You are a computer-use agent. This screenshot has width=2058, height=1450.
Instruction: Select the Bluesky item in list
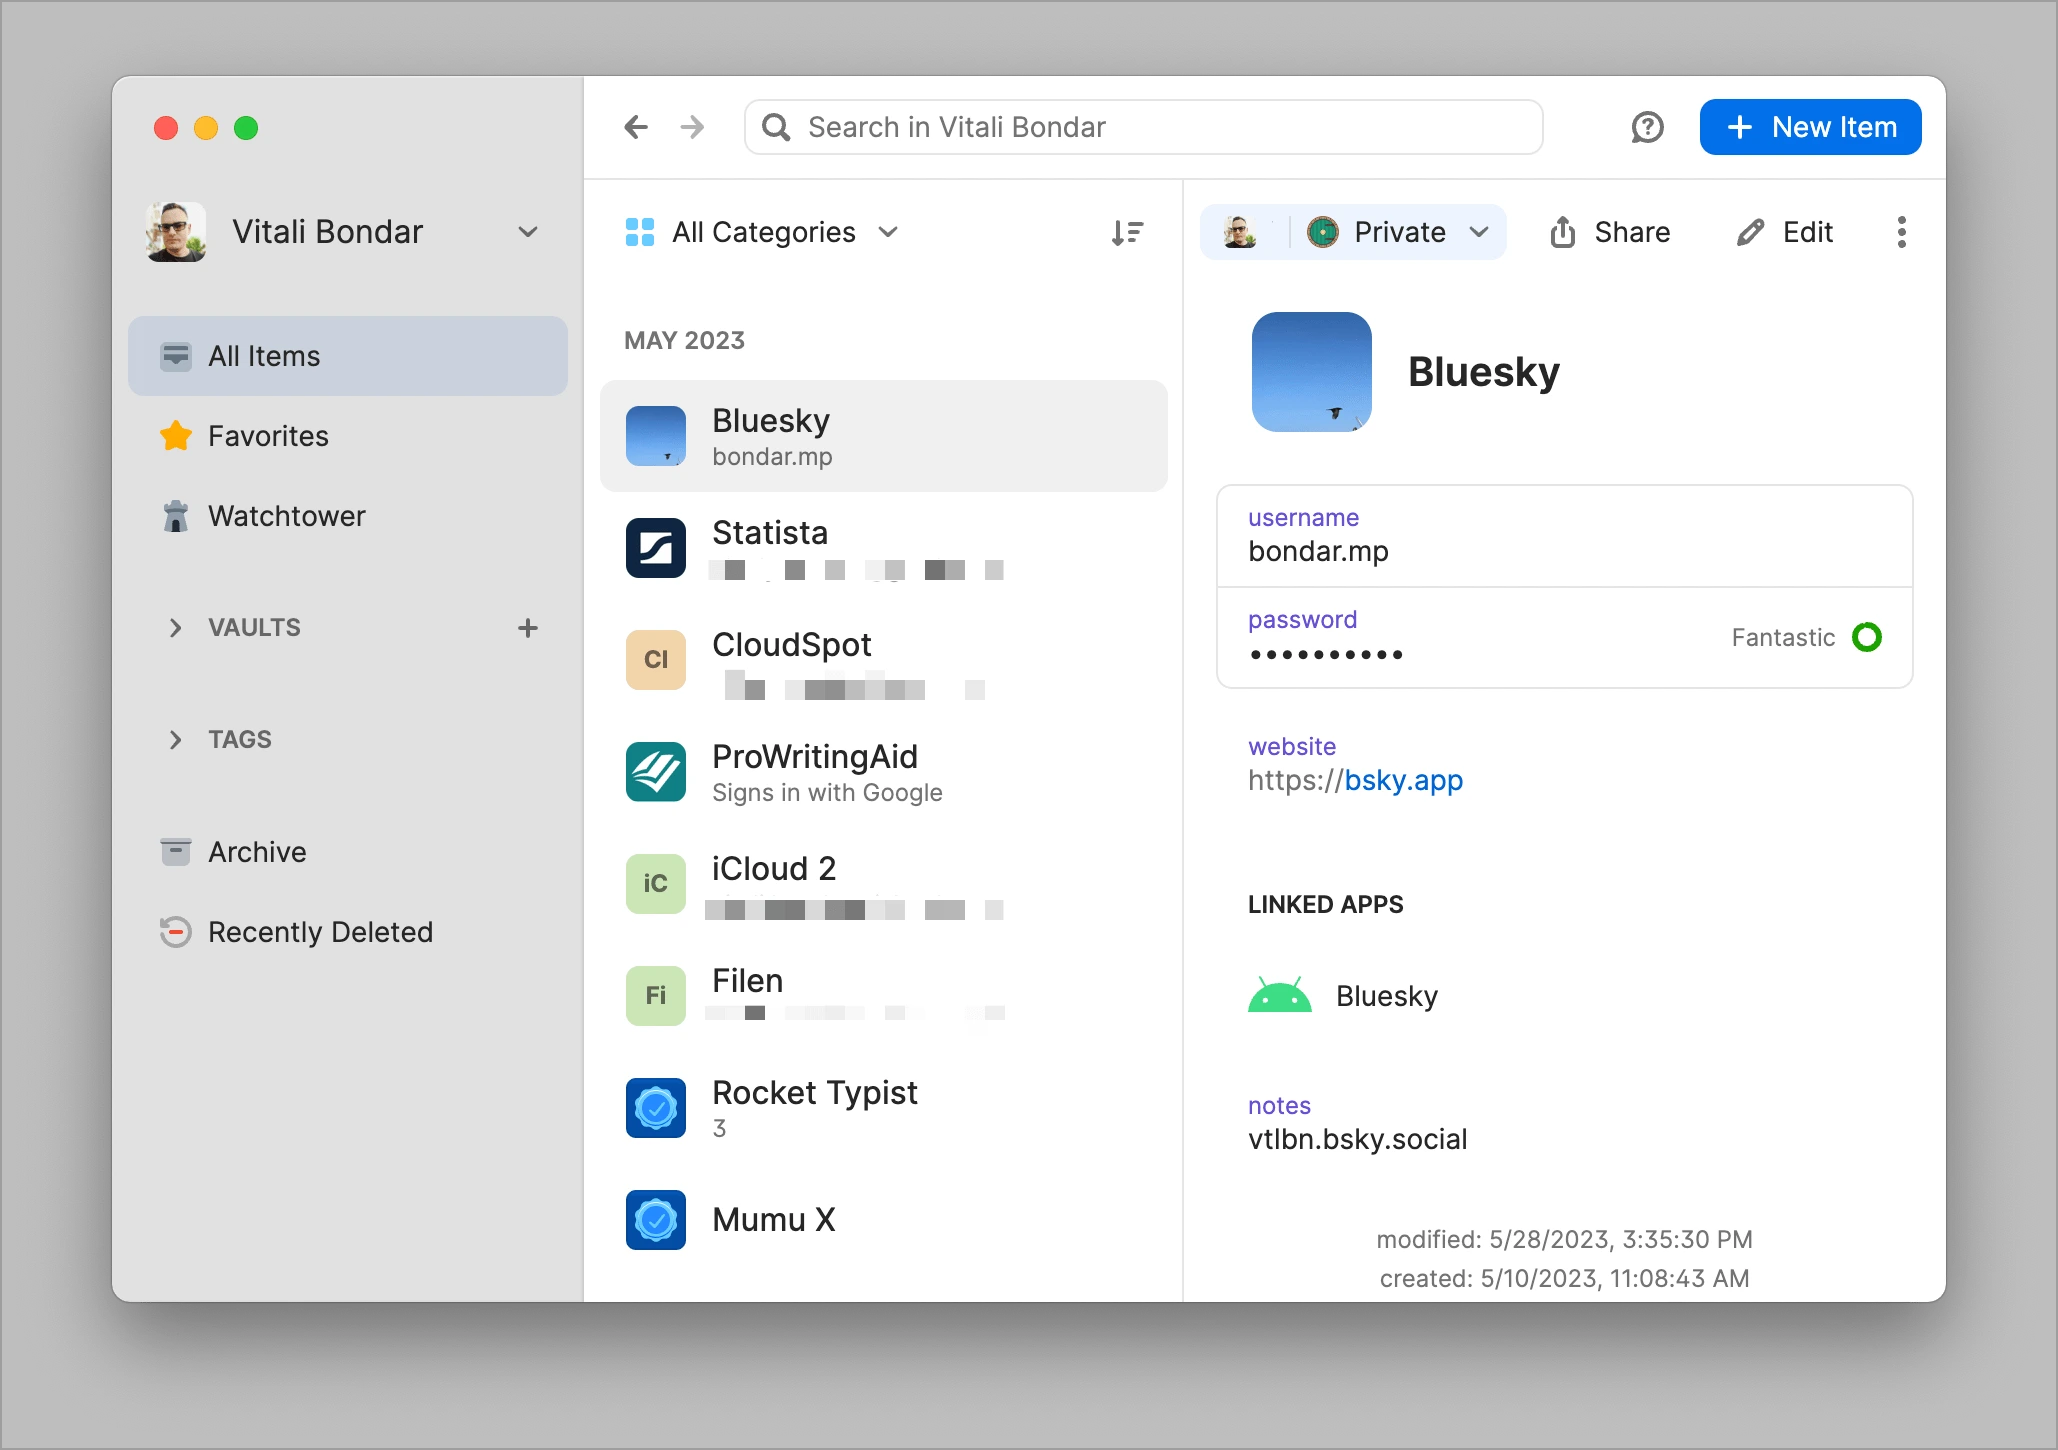[x=884, y=436]
